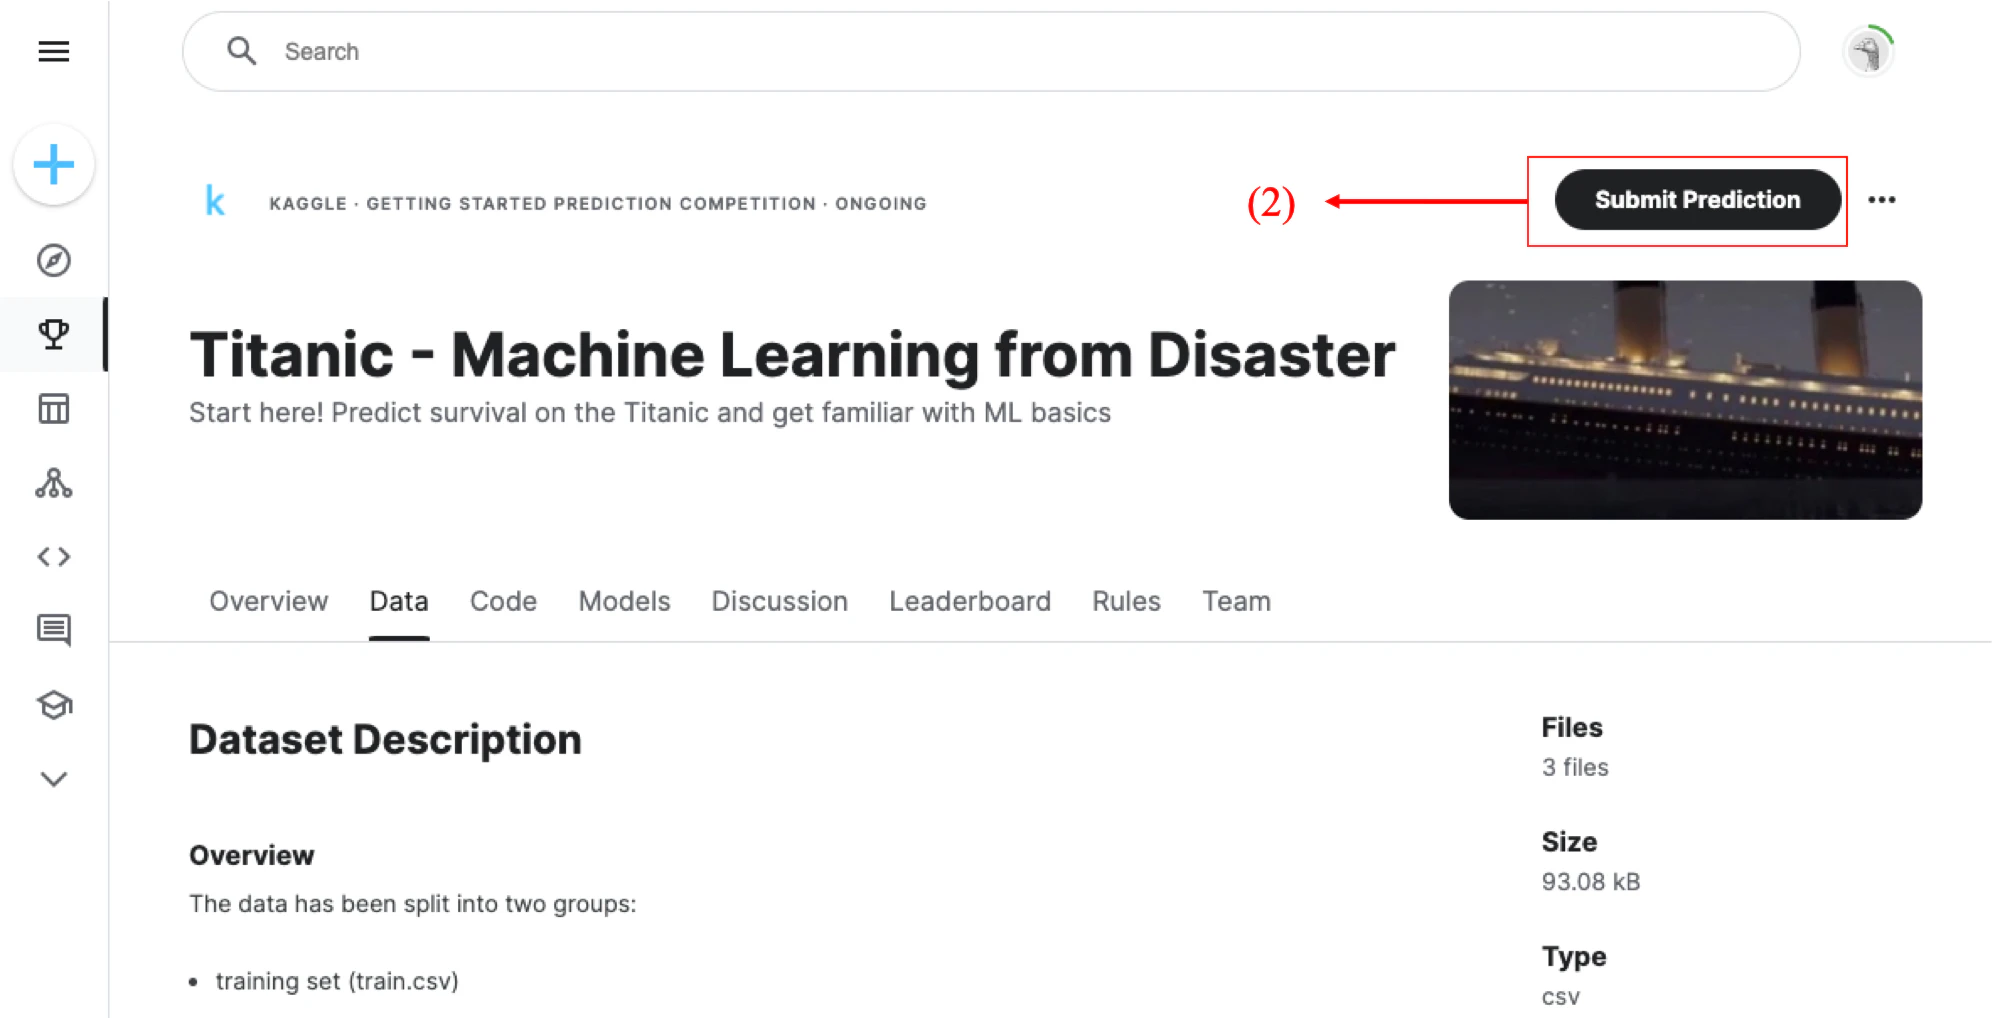
Task: Select the Data tab
Action: coord(399,601)
